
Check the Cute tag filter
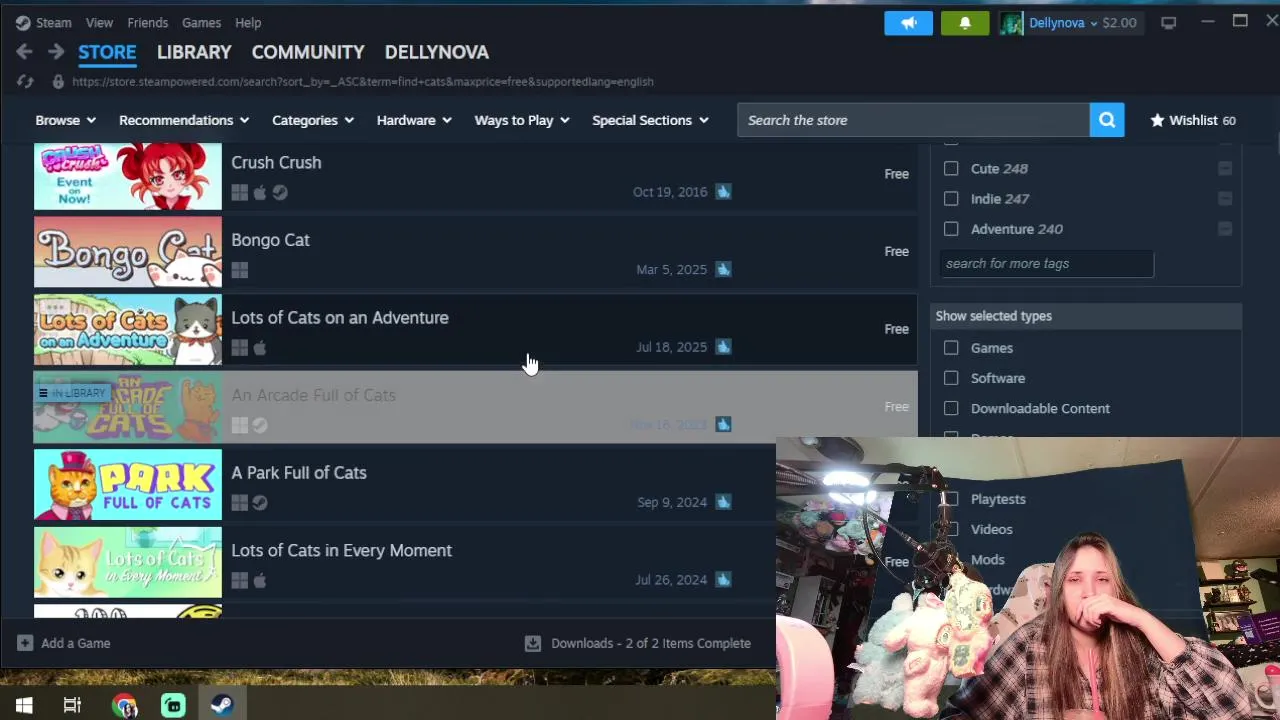tap(951, 169)
